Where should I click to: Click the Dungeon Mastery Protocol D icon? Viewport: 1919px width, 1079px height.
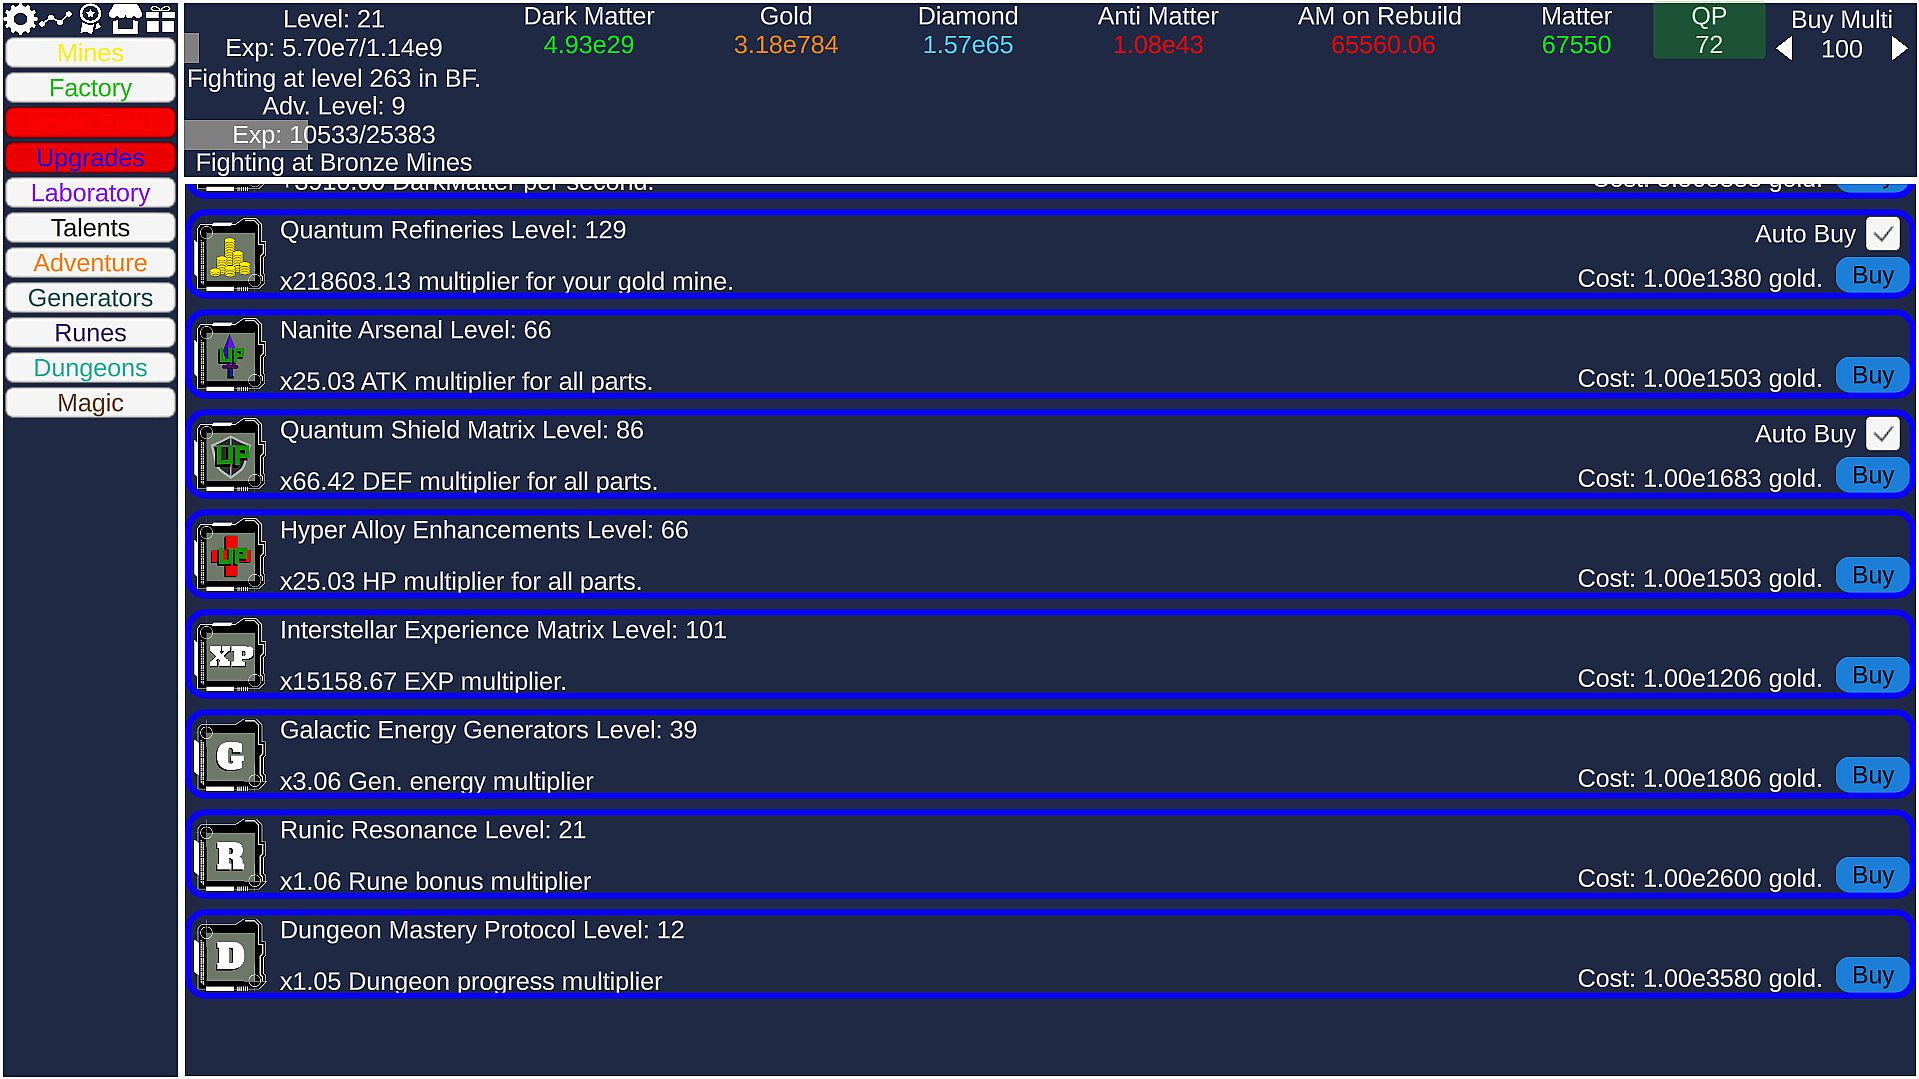click(x=231, y=955)
